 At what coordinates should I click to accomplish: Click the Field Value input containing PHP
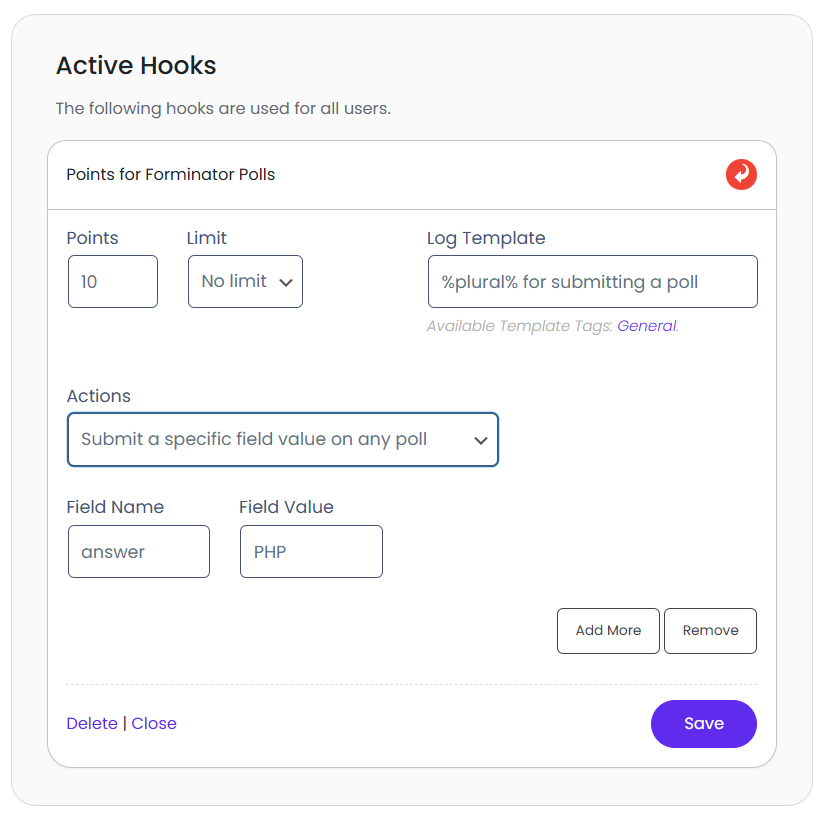pyautogui.click(x=311, y=552)
